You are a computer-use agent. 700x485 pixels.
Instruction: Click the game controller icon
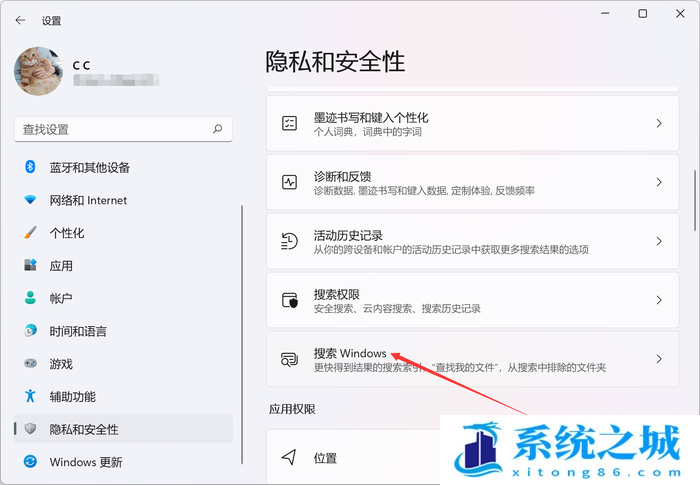click(30, 363)
